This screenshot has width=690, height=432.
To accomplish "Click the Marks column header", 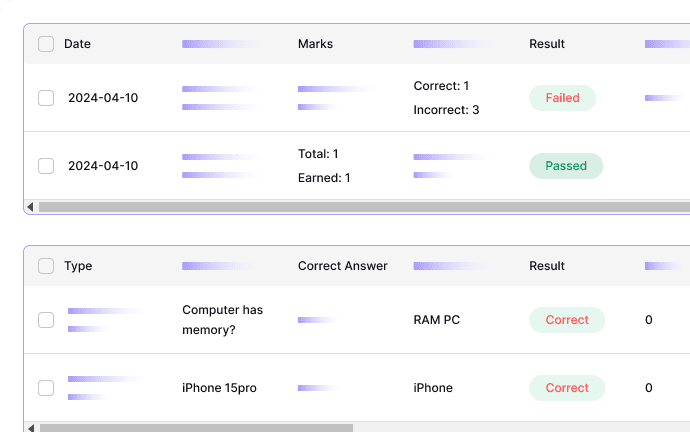I will [315, 44].
